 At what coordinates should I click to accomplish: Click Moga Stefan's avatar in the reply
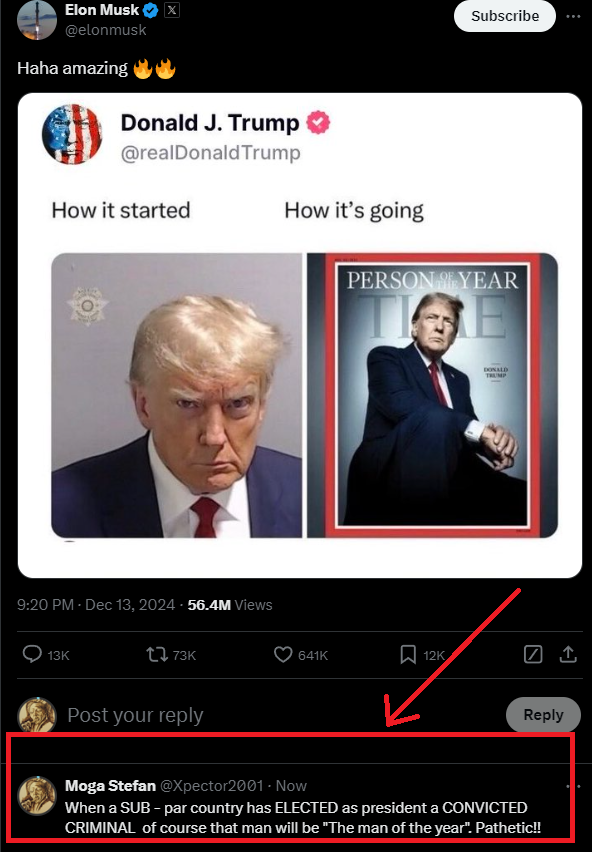coord(37,796)
